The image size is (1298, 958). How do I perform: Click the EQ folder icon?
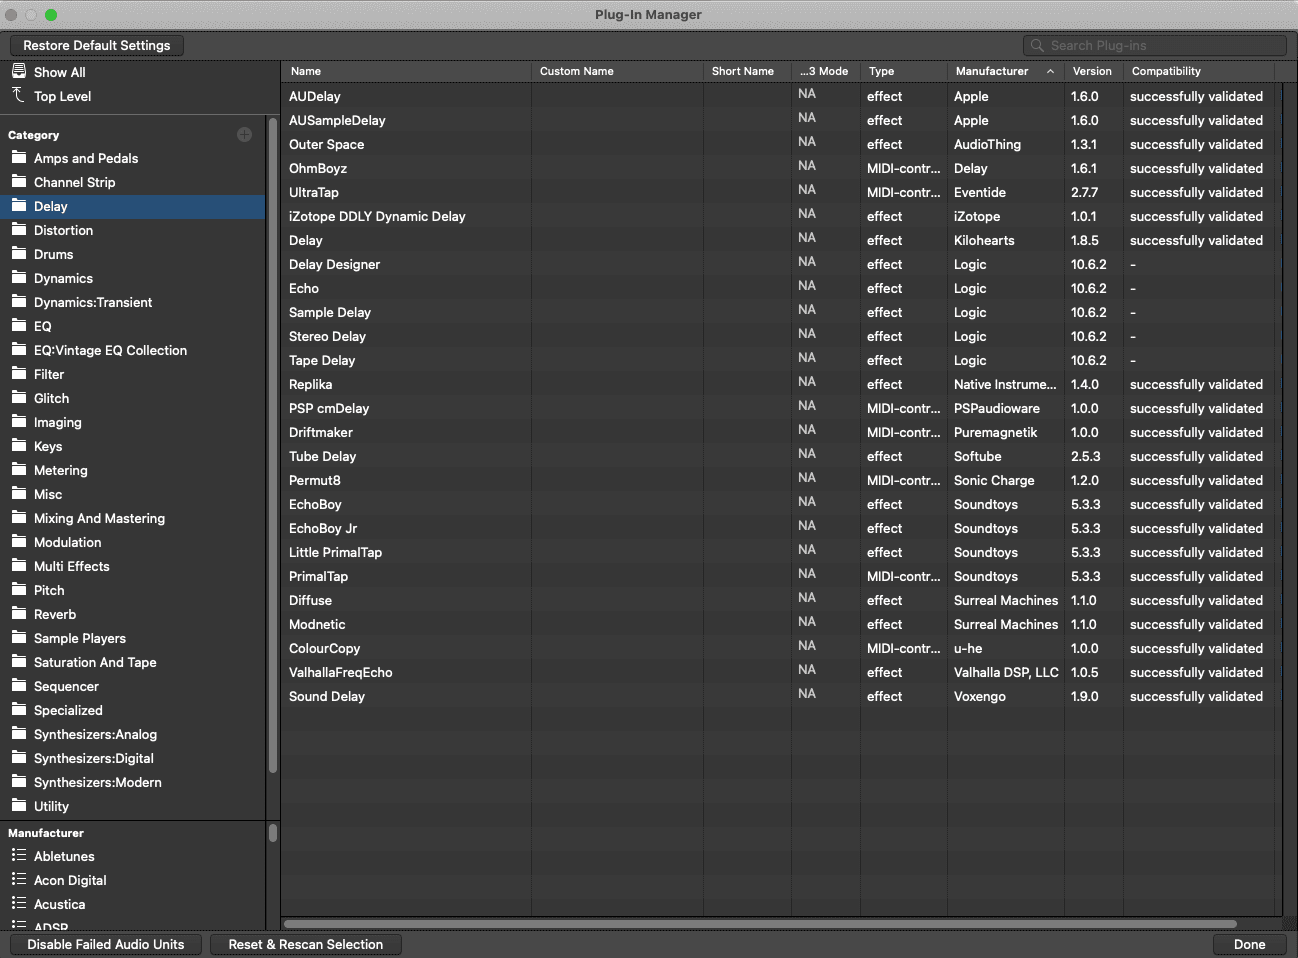pyautogui.click(x=19, y=325)
